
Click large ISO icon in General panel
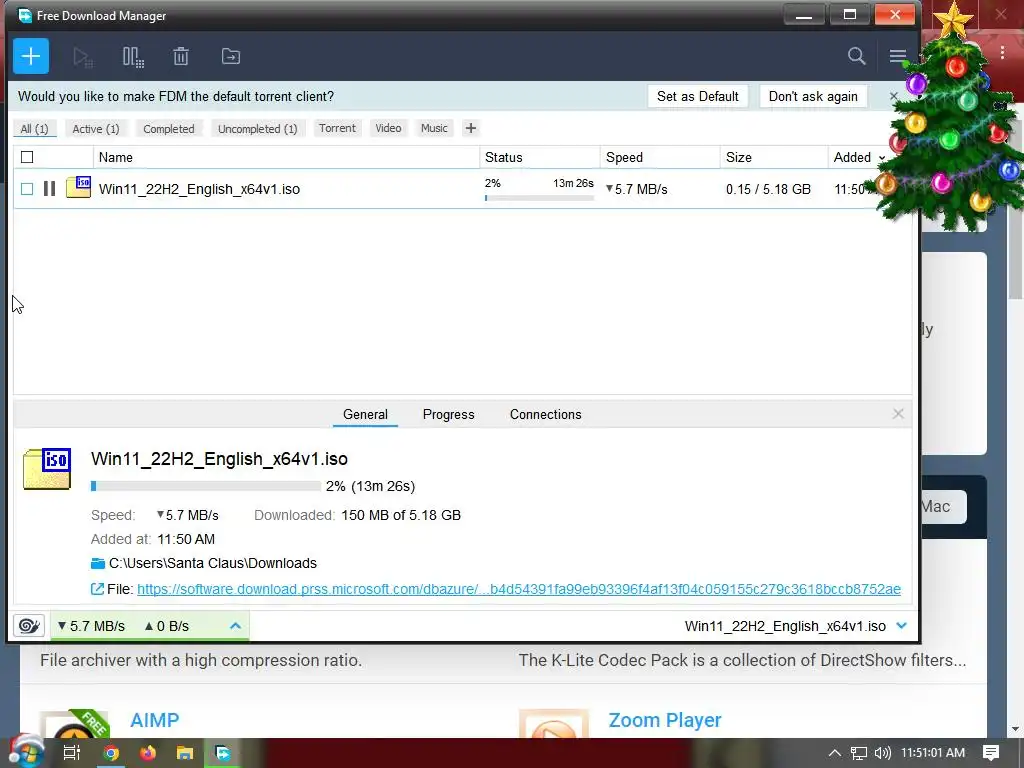click(x=47, y=469)
